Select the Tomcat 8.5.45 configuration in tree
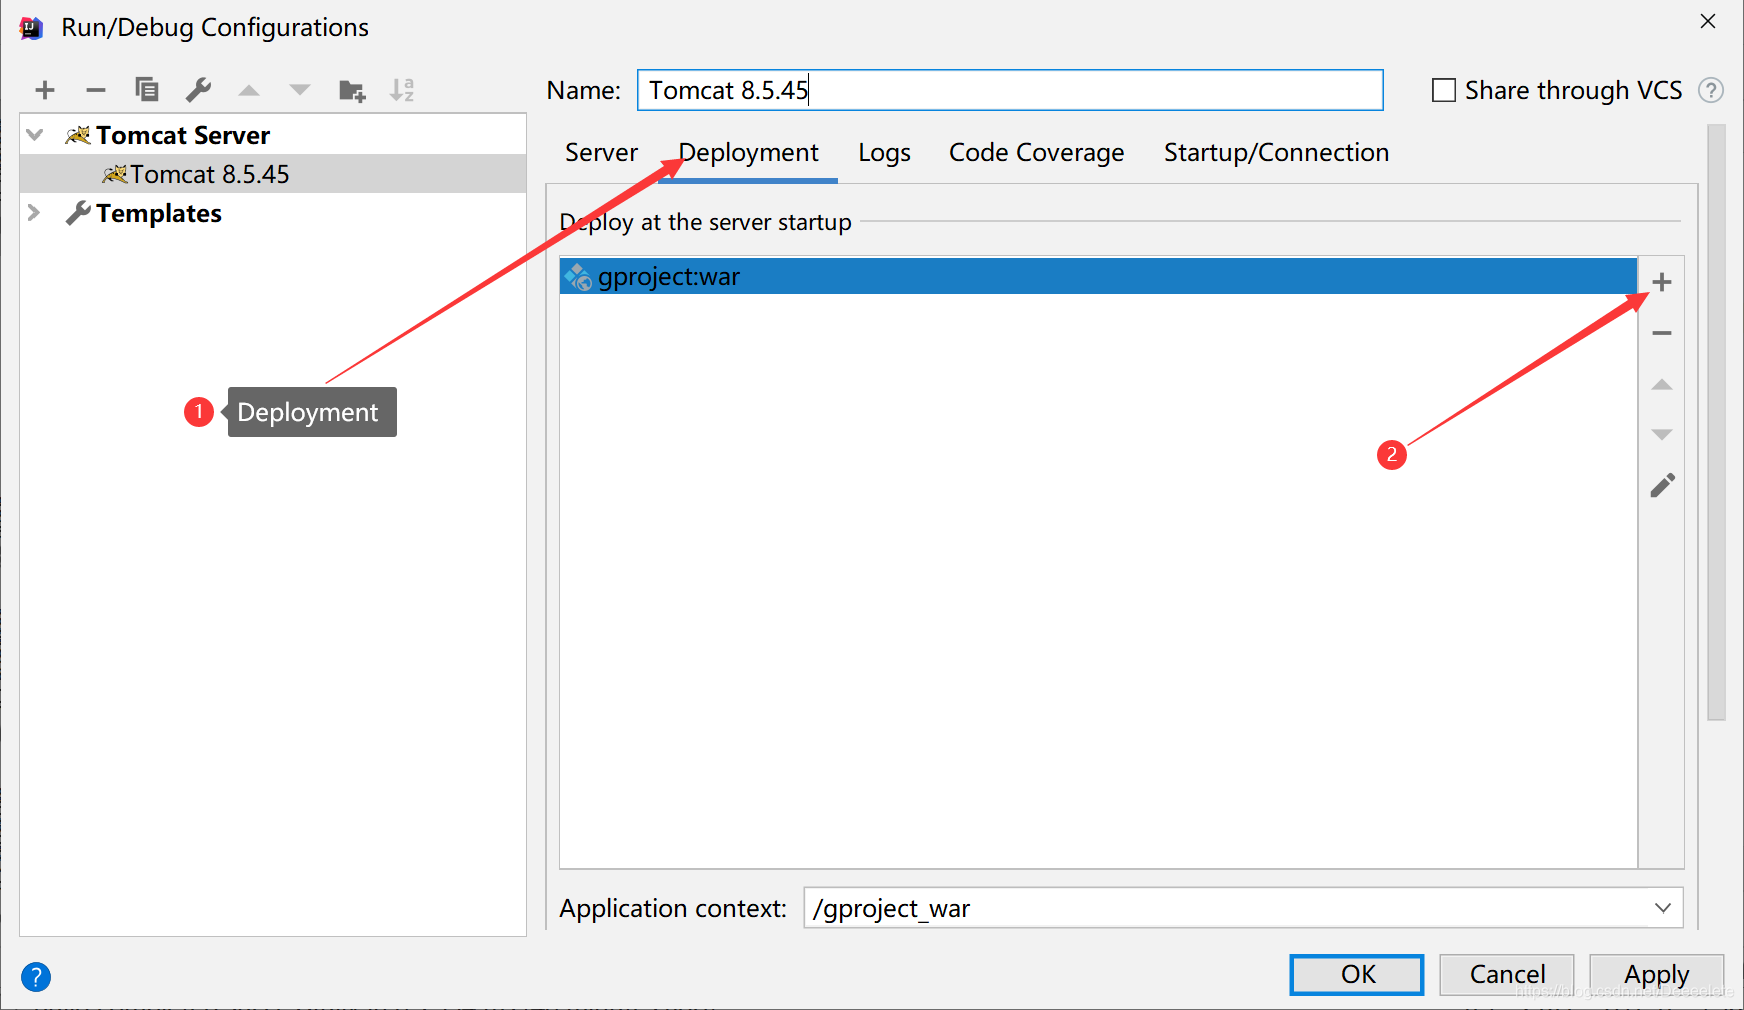Image resolution: width=1744 pixels, height=1010 pixels. (x=273, y=174)
